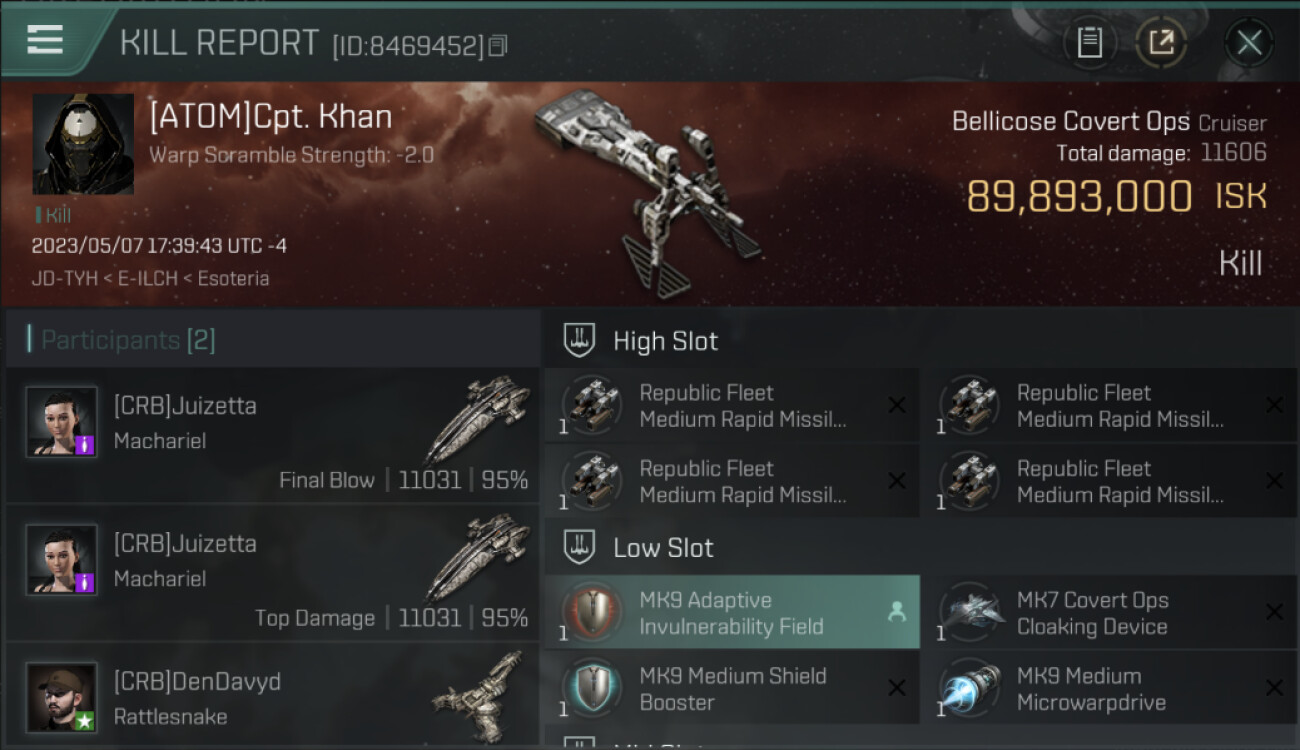Viewport: 1300px width, 750px height.
Task: Click the share export icon
Action: click(x=1161, y=43)
